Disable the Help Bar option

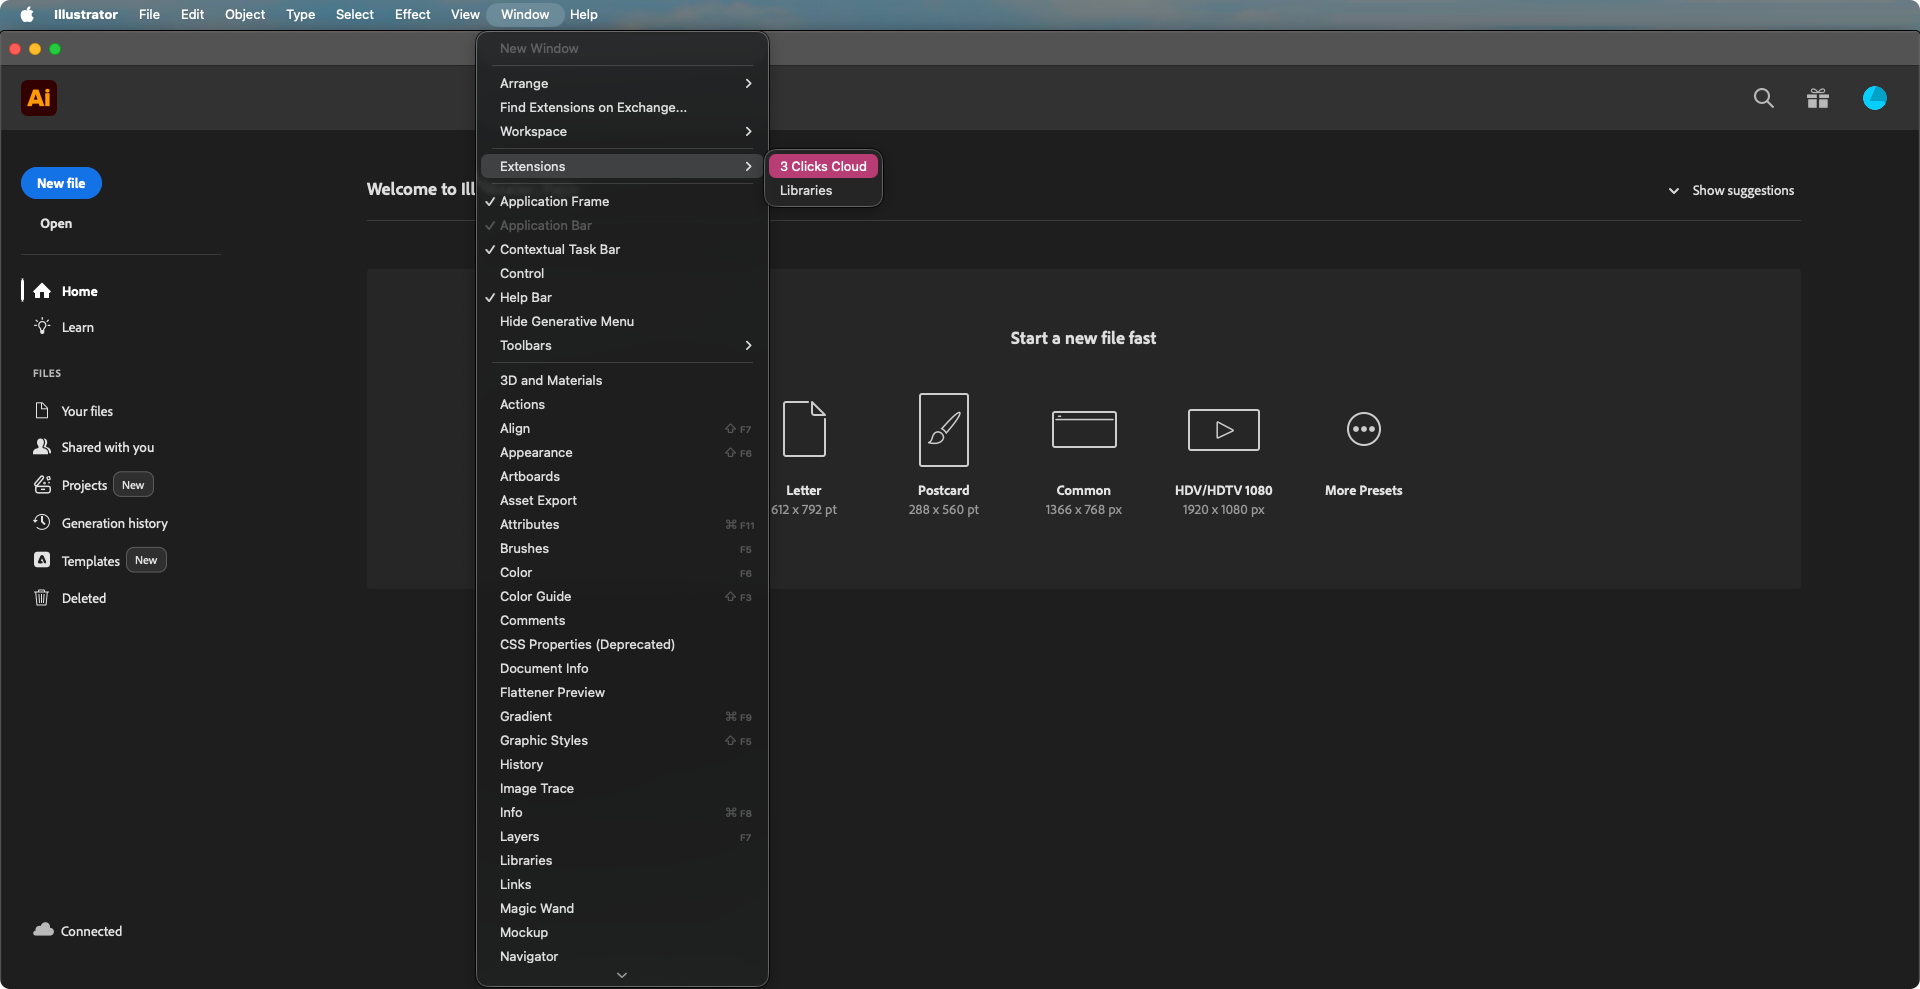tap(526, 297)
